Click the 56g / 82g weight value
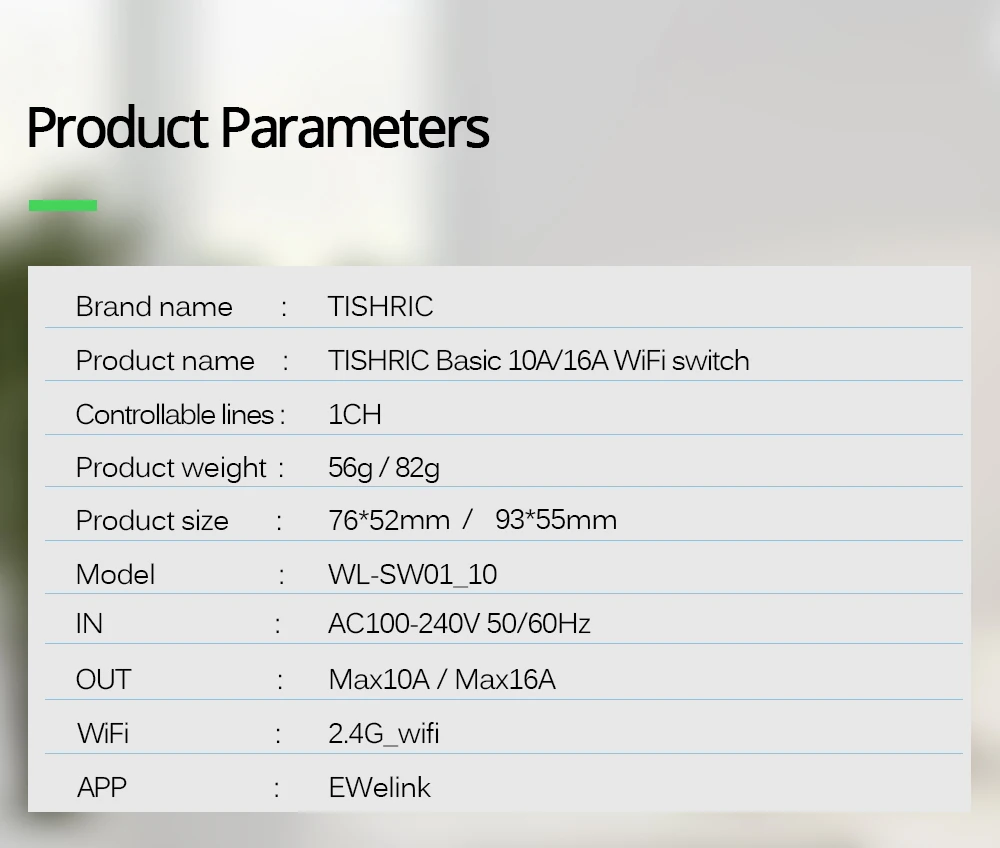1000x848 pixels. [x=384, y=469]
